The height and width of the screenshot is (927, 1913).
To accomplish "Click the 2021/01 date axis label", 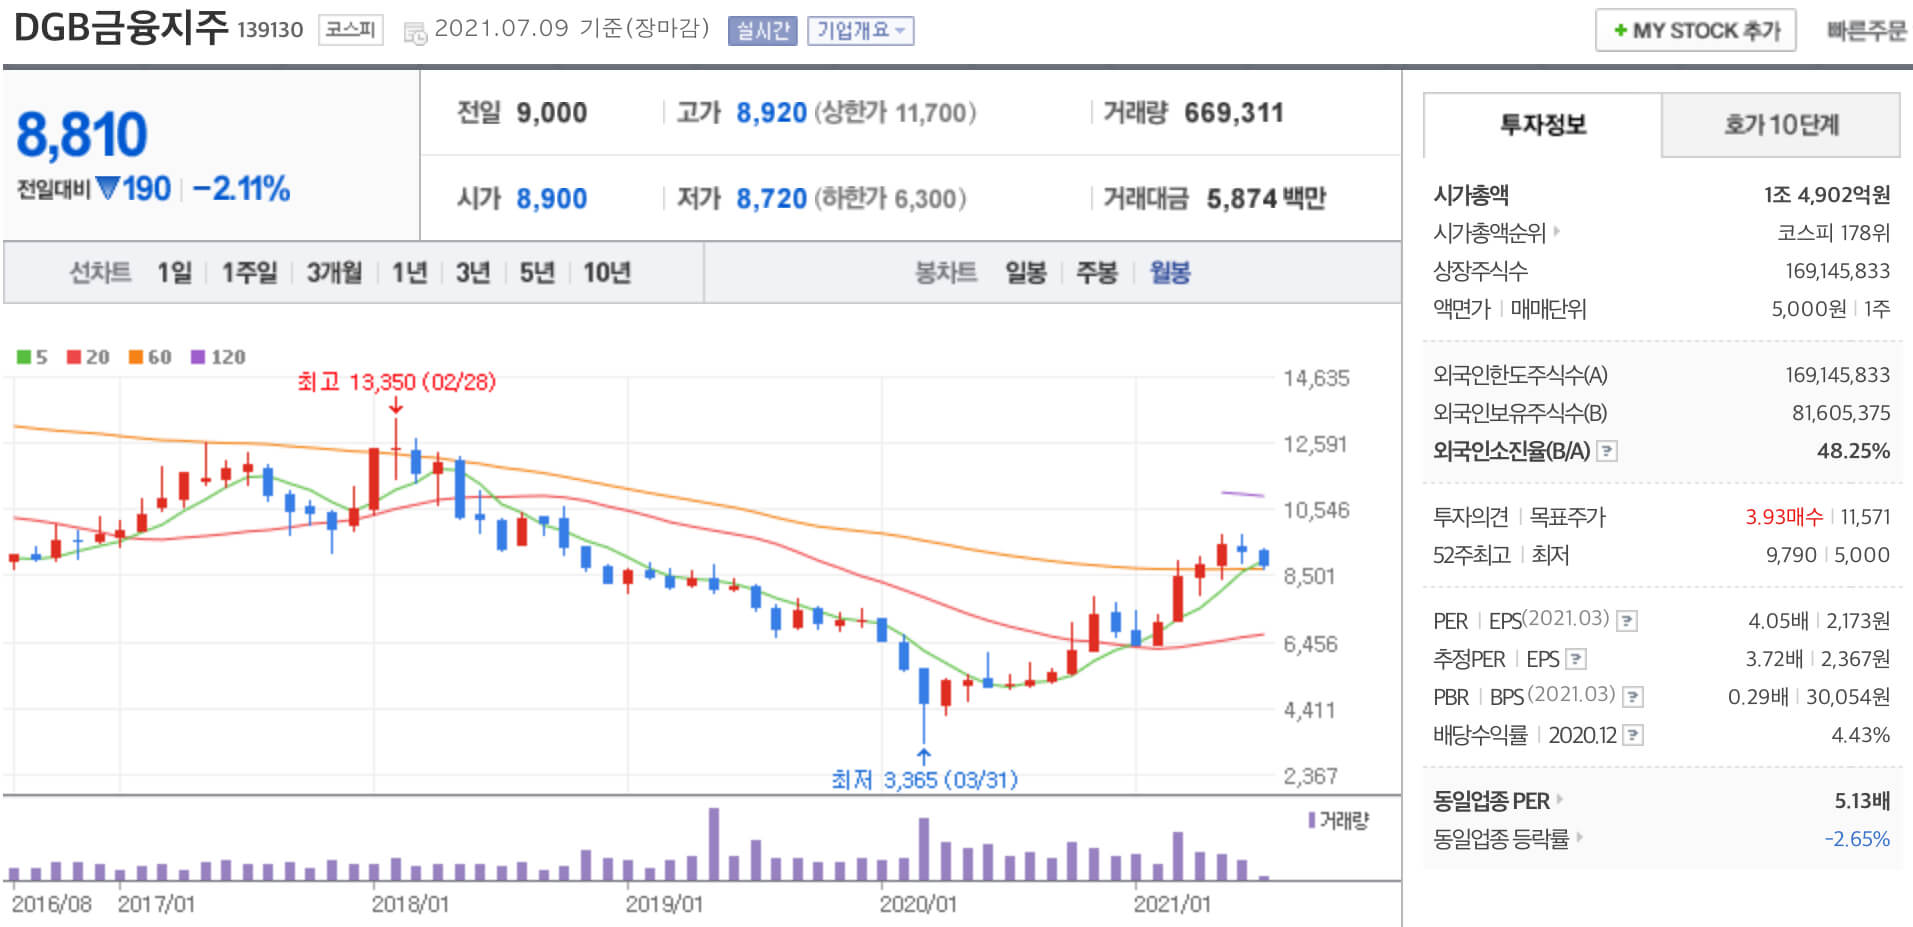I will click(x=1172, y=904).
